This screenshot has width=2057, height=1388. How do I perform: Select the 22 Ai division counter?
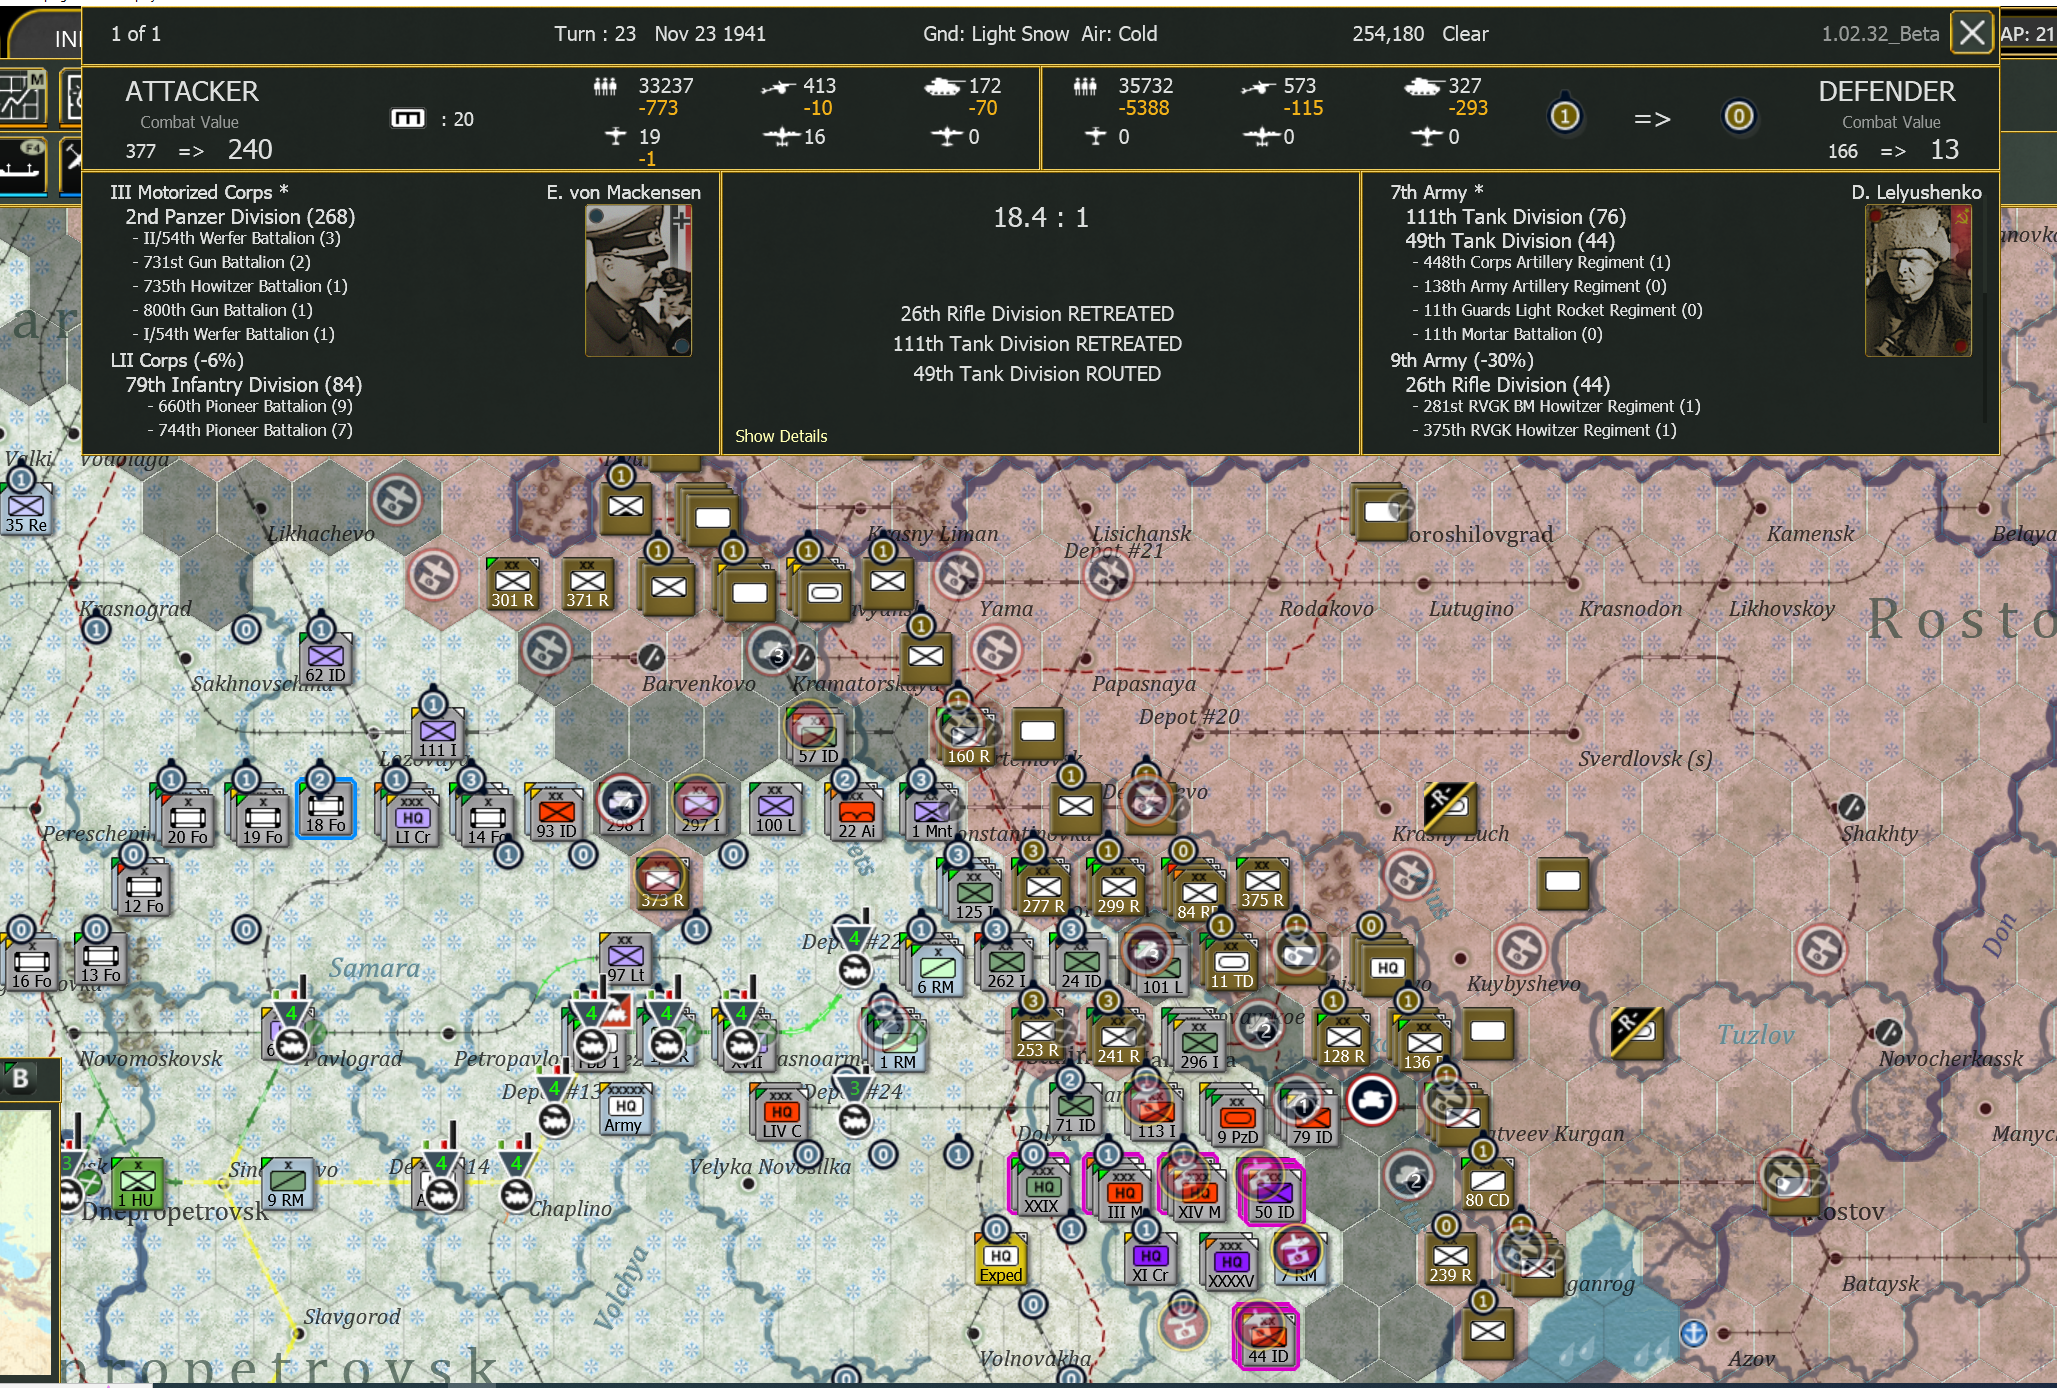tap(856, 812)
